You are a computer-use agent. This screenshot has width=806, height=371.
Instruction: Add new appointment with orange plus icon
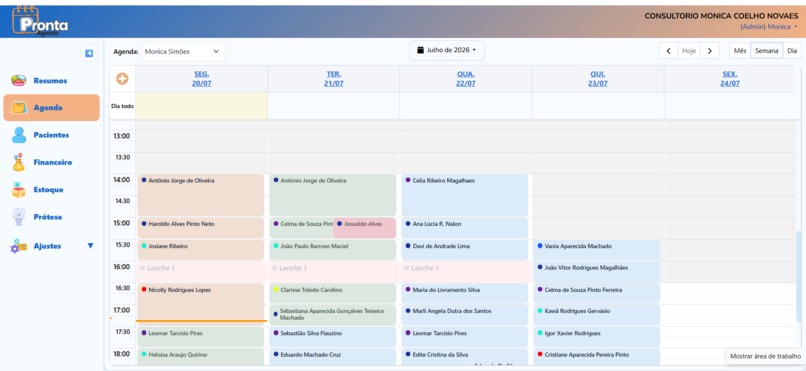(x=122, y=79)
